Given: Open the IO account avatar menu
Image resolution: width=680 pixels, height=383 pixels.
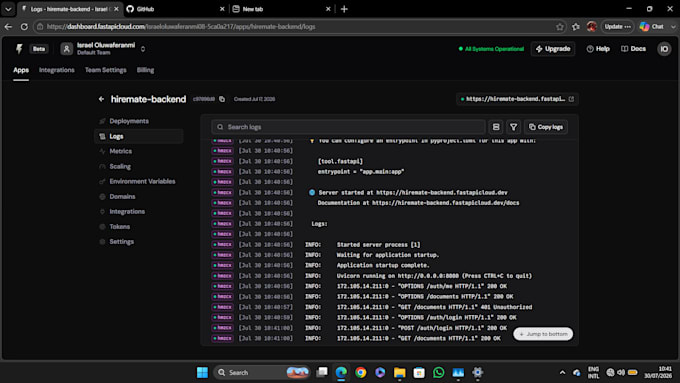Looking at the screenshot, I should coord(664,49).
